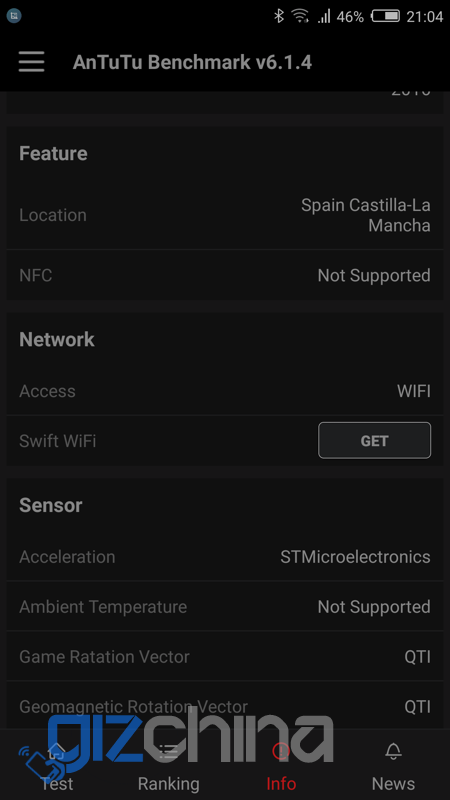The image size is (450, 800).
Task: Select the Location row
Action: click(225, 215)
